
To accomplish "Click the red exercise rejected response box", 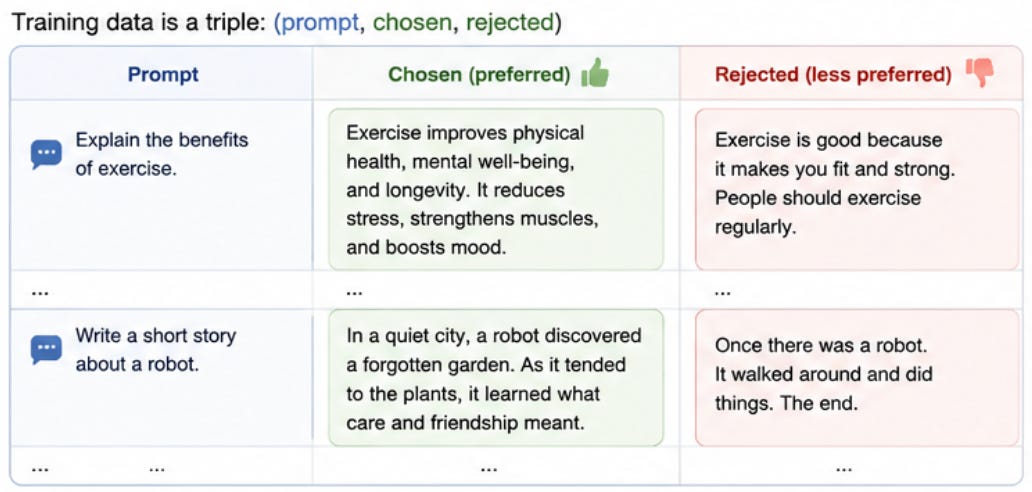I will pos(857,189).
